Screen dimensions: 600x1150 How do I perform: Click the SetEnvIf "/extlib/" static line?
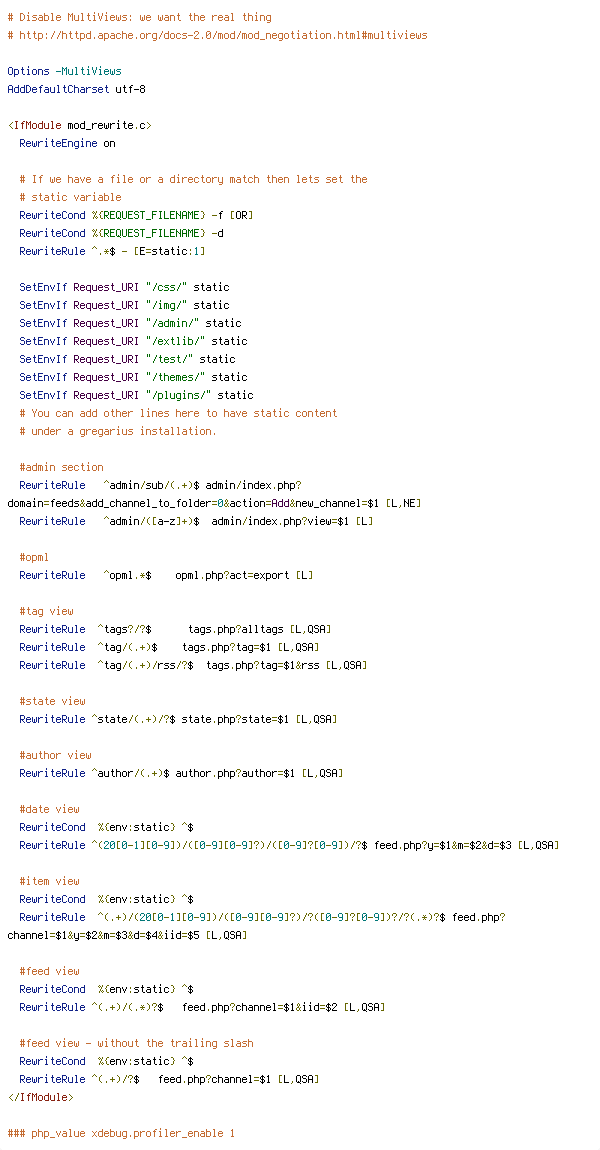pyautogui.click(x=133, y=342)
